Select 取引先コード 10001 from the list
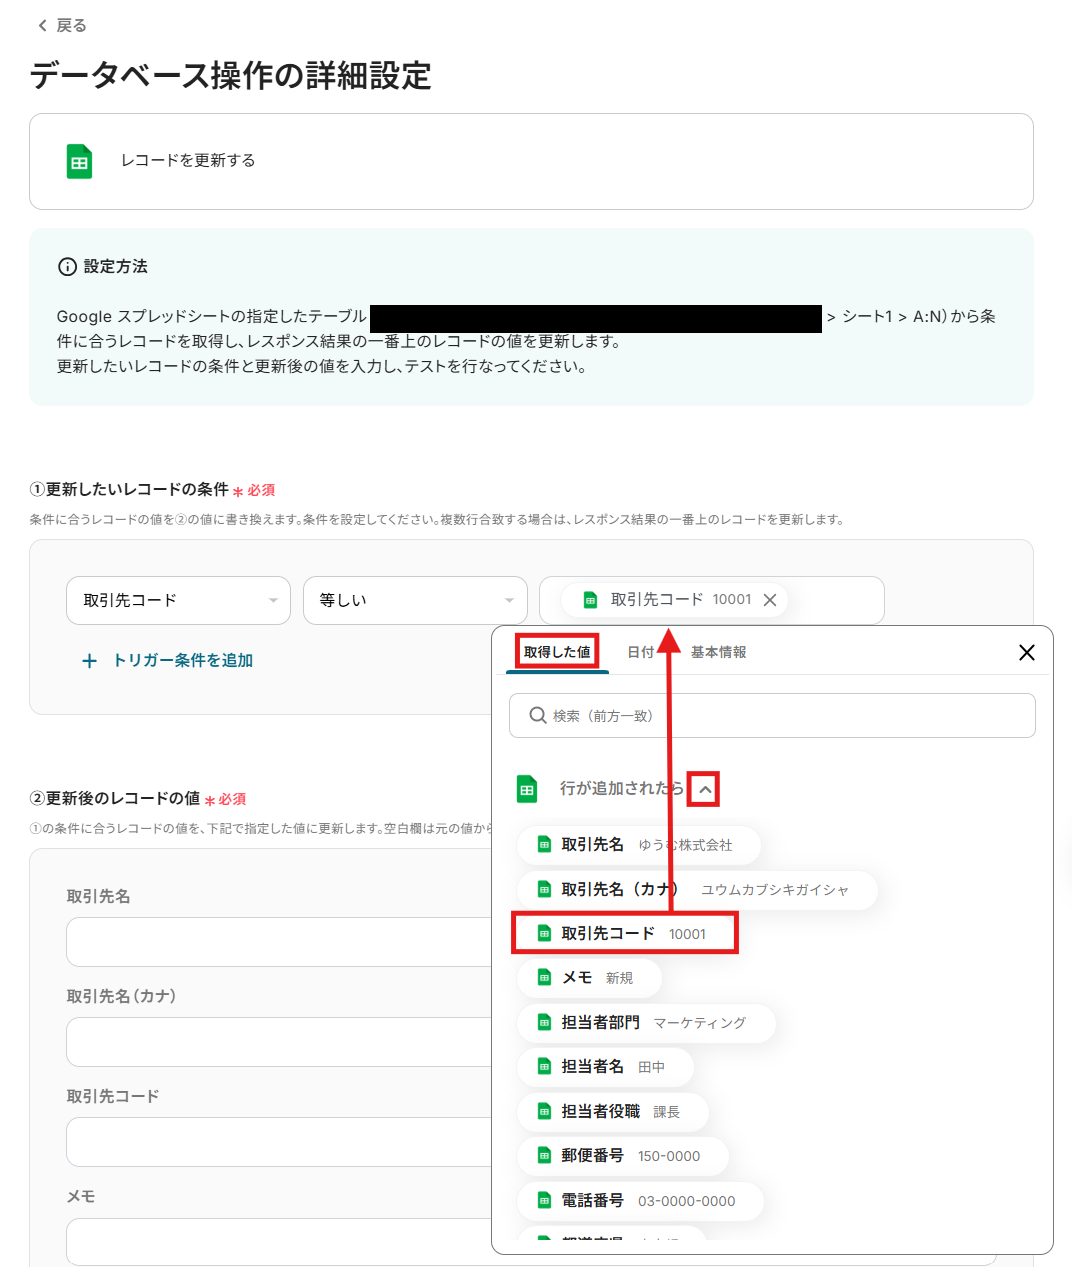 (625, 934)
